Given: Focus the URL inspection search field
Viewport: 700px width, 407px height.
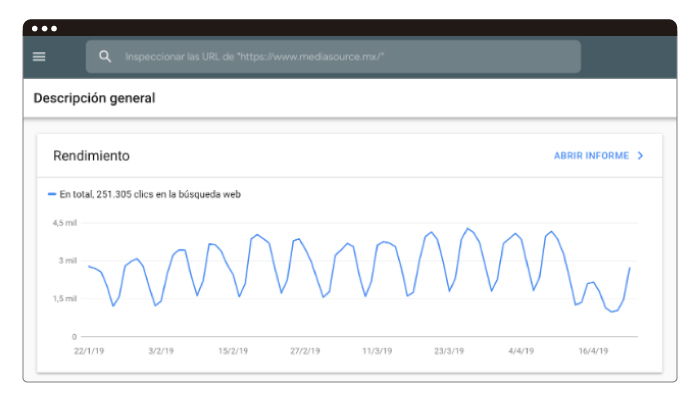Looking at the screenshot, I should tap(333, 57).
